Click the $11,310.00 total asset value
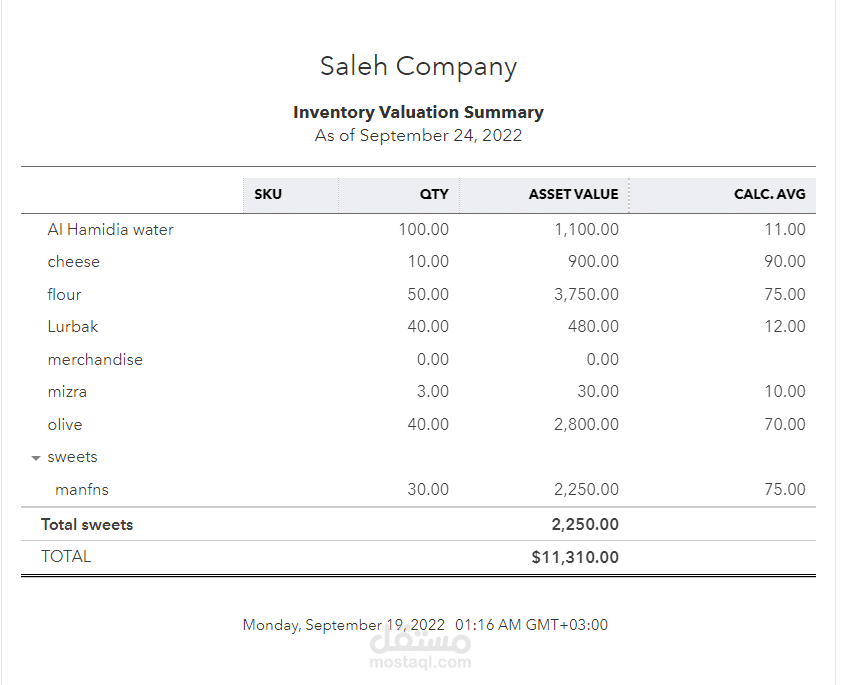 pos(575,558)
